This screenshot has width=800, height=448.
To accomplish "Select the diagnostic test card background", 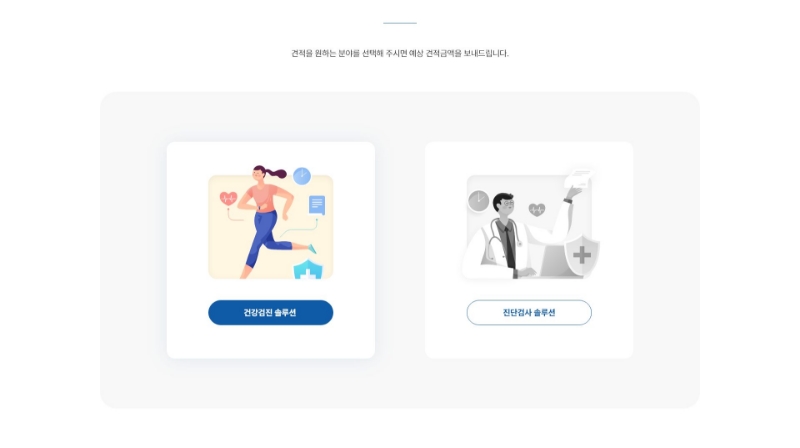I will pyautogui.click(x=529, y=250).
